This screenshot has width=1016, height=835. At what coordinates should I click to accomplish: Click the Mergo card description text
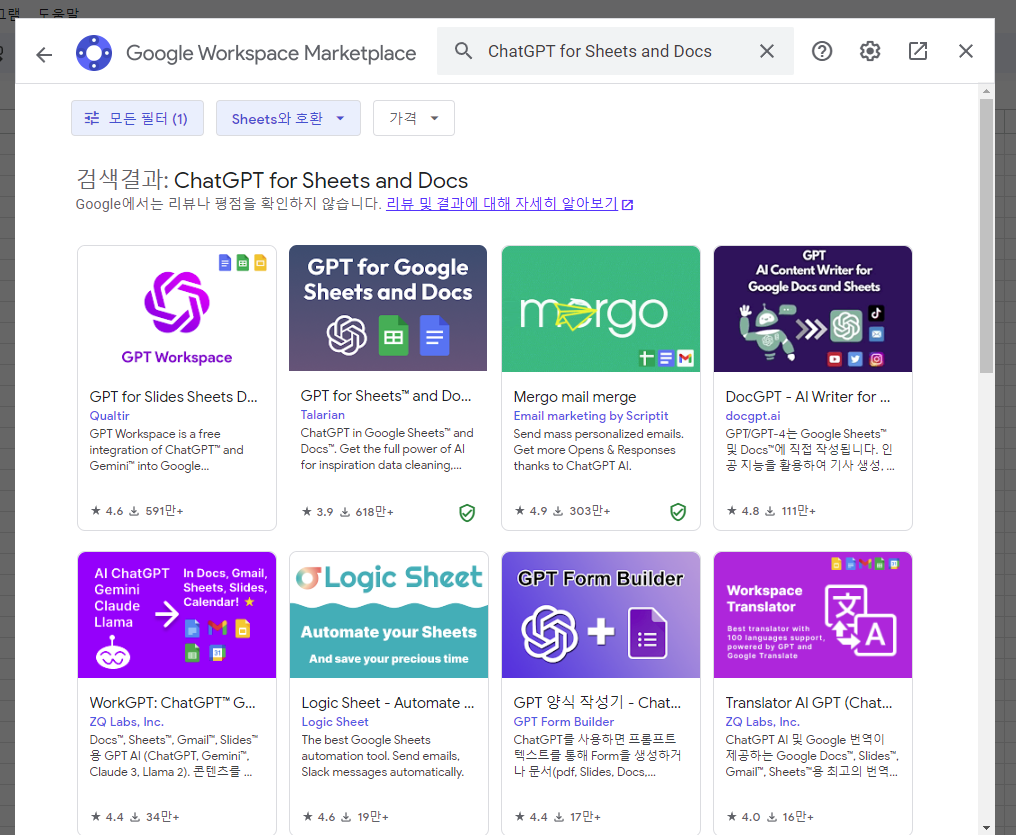point(598,450)
